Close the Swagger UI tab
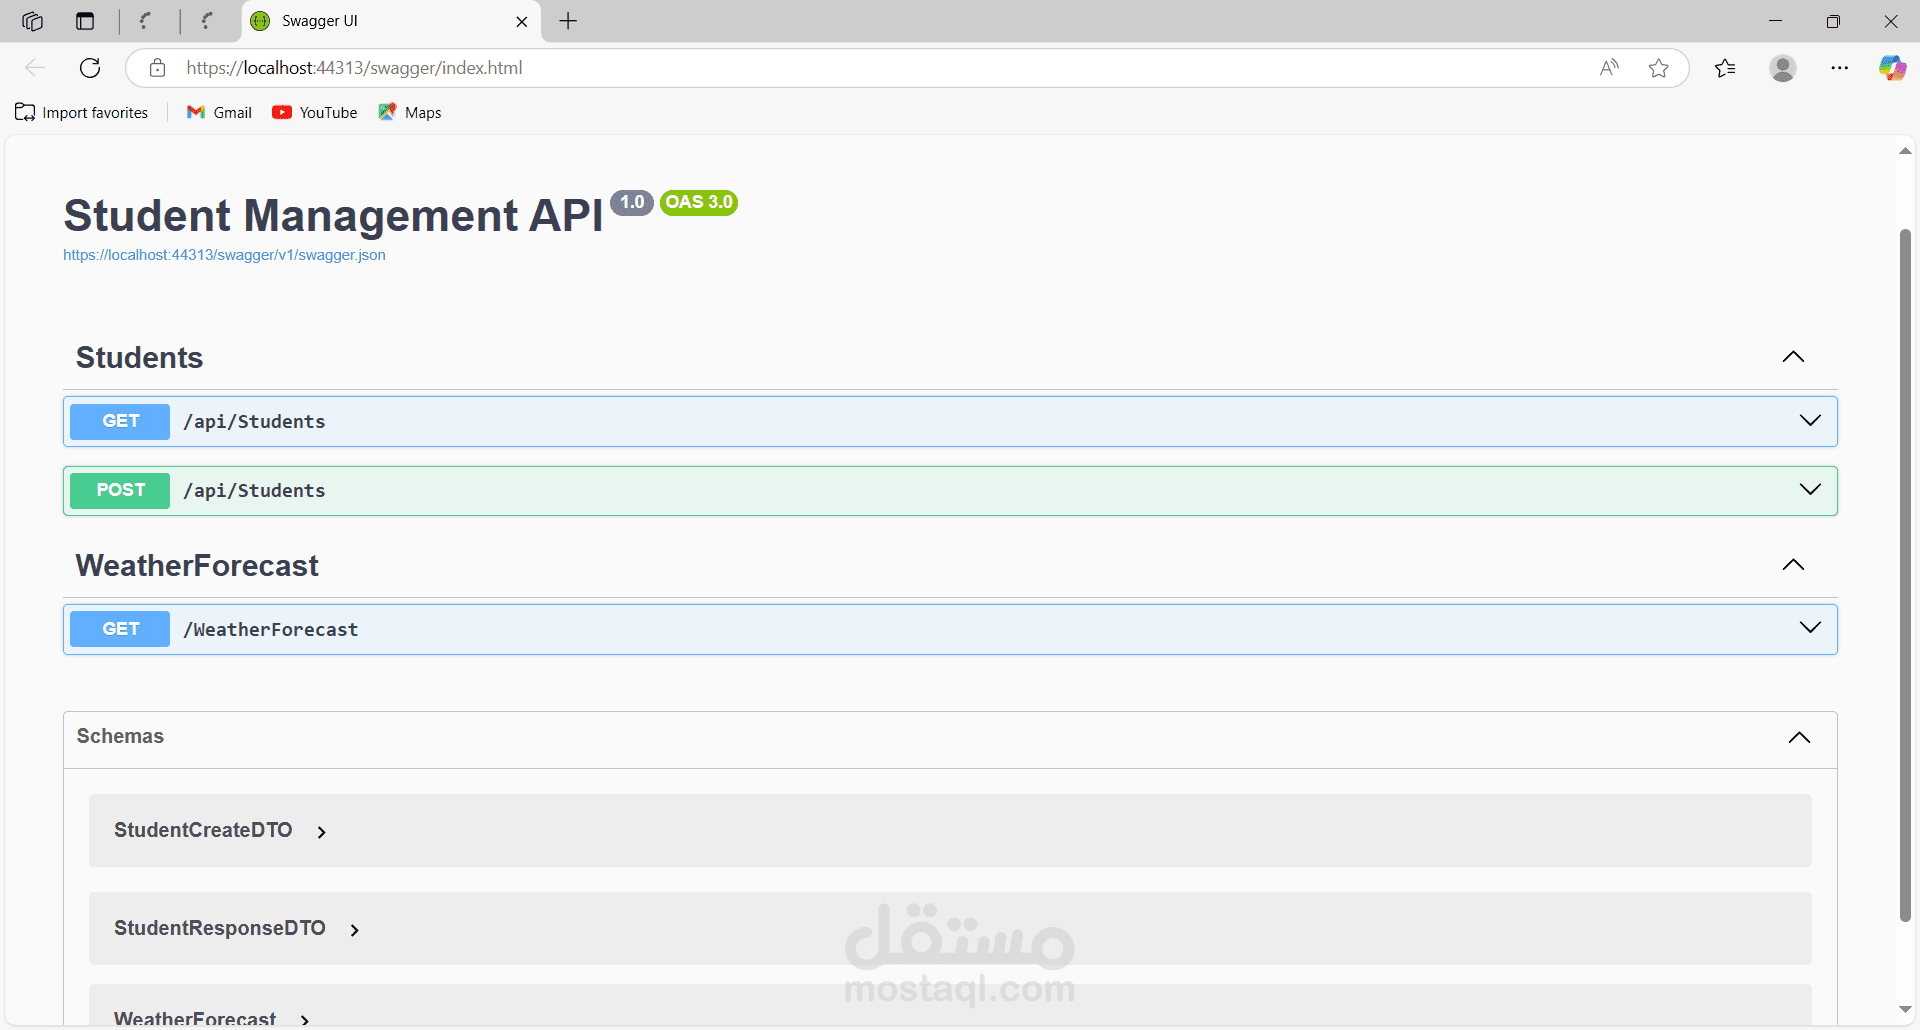Image resolution: width=1920 pixels, height=1030 pixels. click(x=521, y=21)
